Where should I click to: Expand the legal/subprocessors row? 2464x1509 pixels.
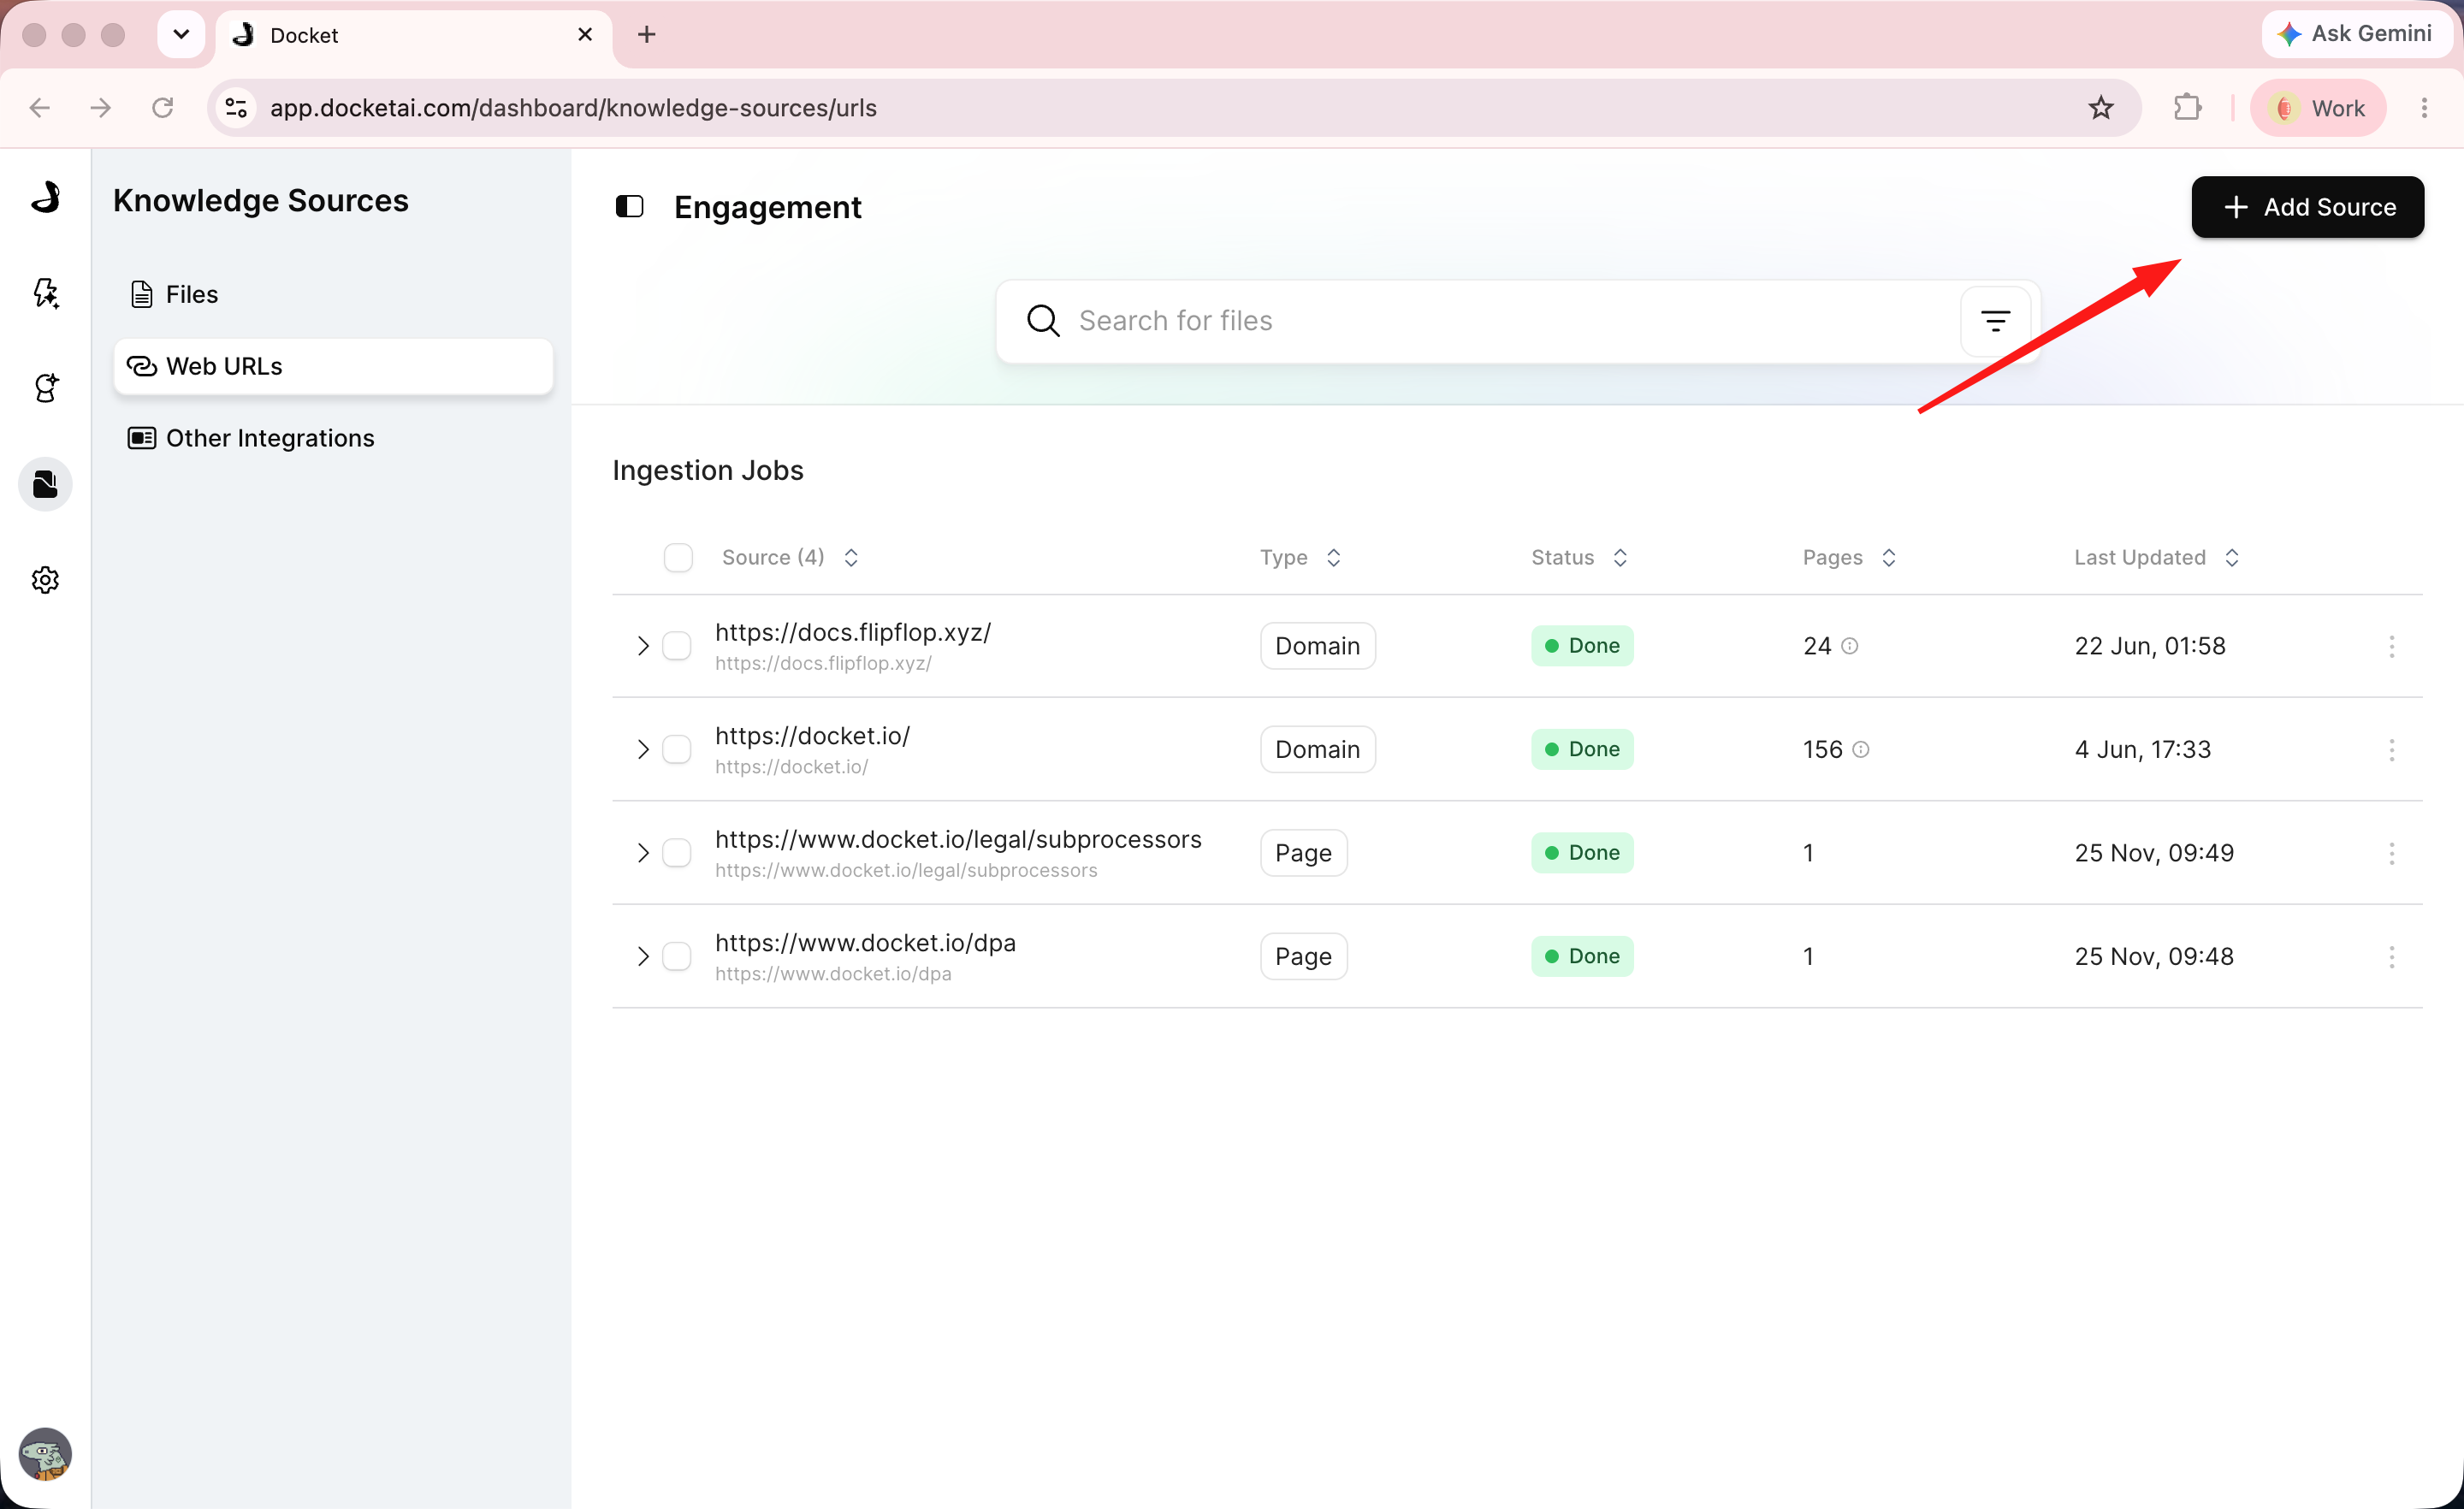642,853
